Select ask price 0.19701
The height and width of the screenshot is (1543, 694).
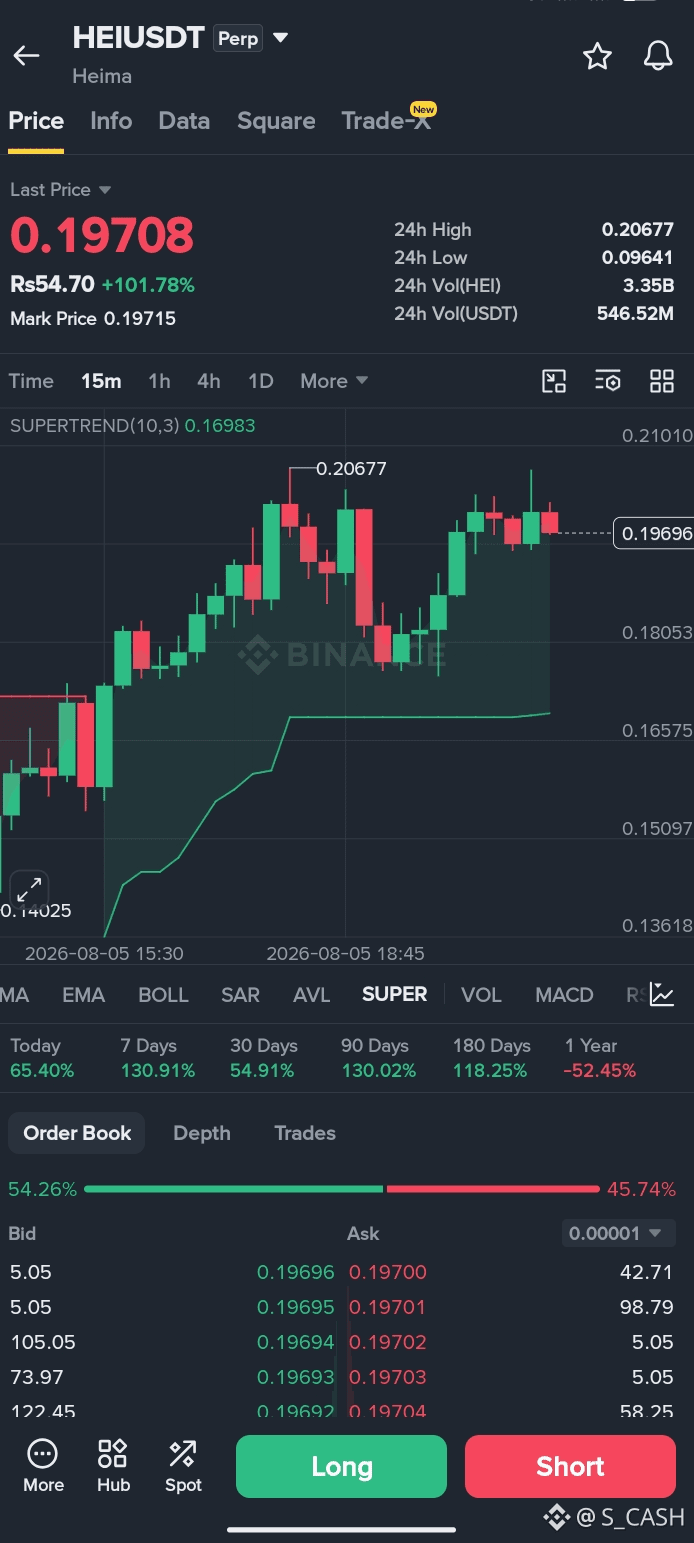[388, 1307]
